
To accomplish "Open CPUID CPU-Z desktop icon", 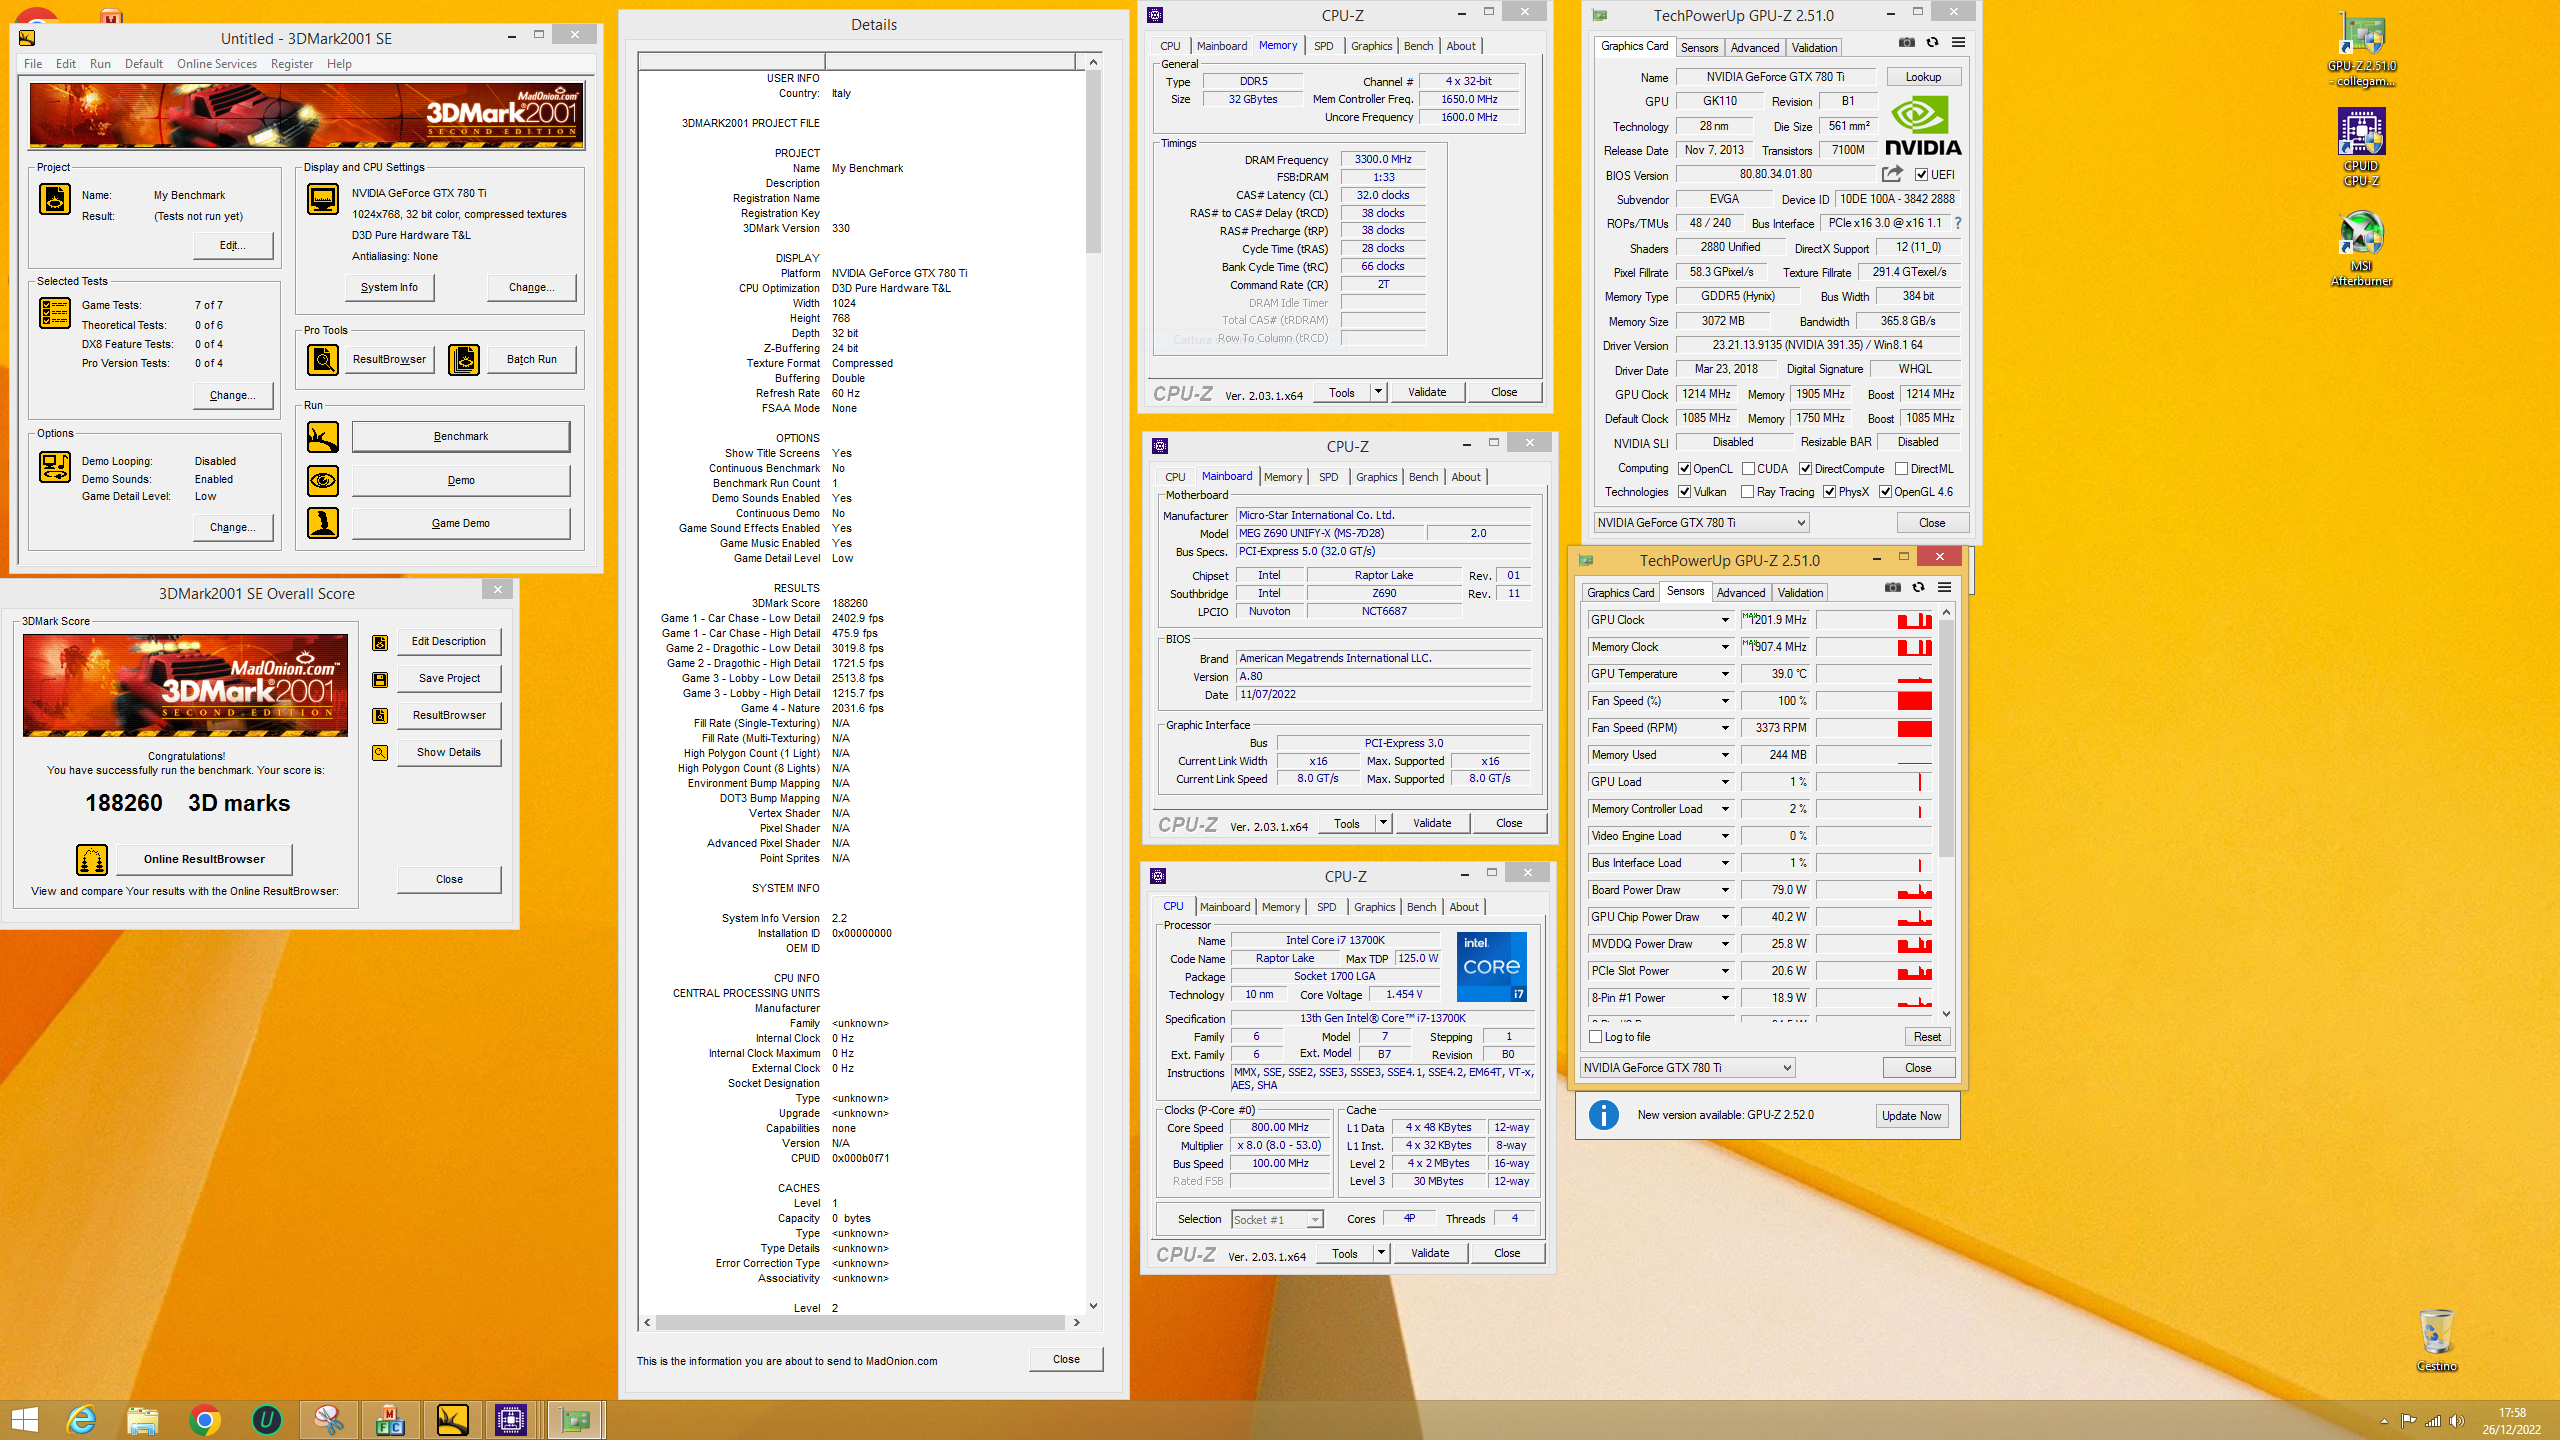I will pos(2361,147).
